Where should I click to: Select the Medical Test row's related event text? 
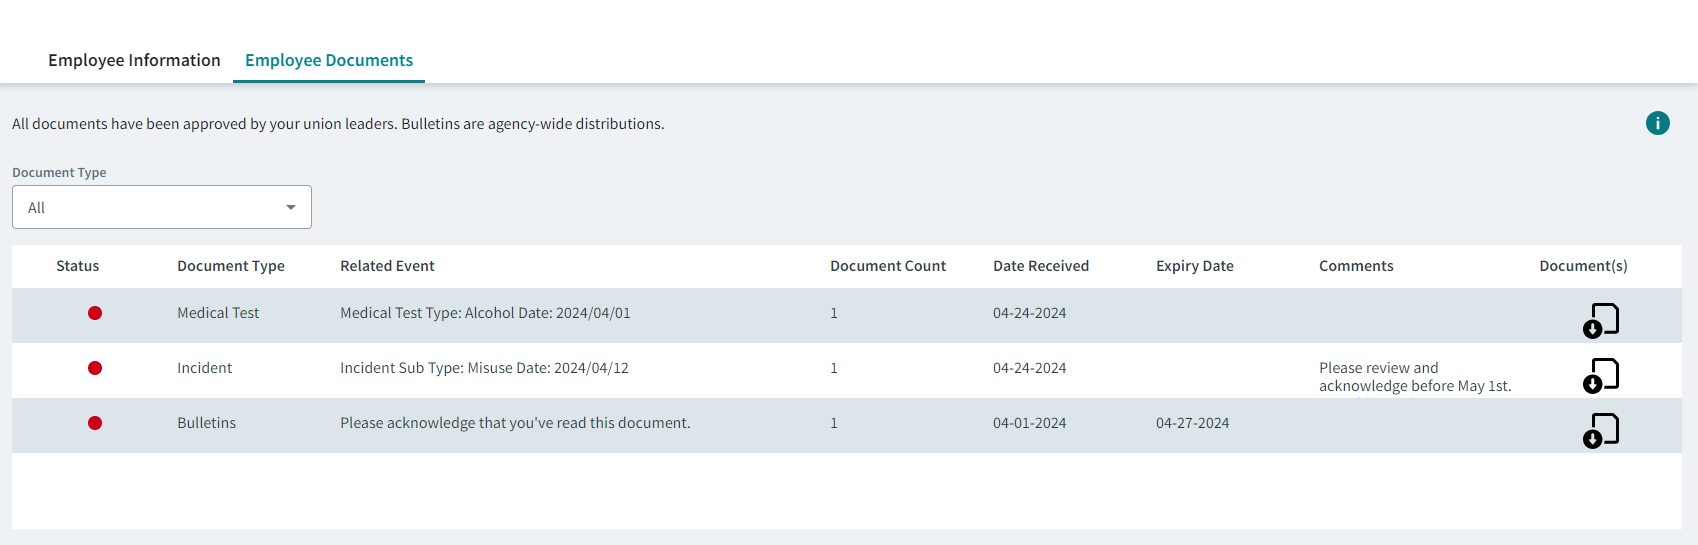pyautogui.click(x=485, y=313)
